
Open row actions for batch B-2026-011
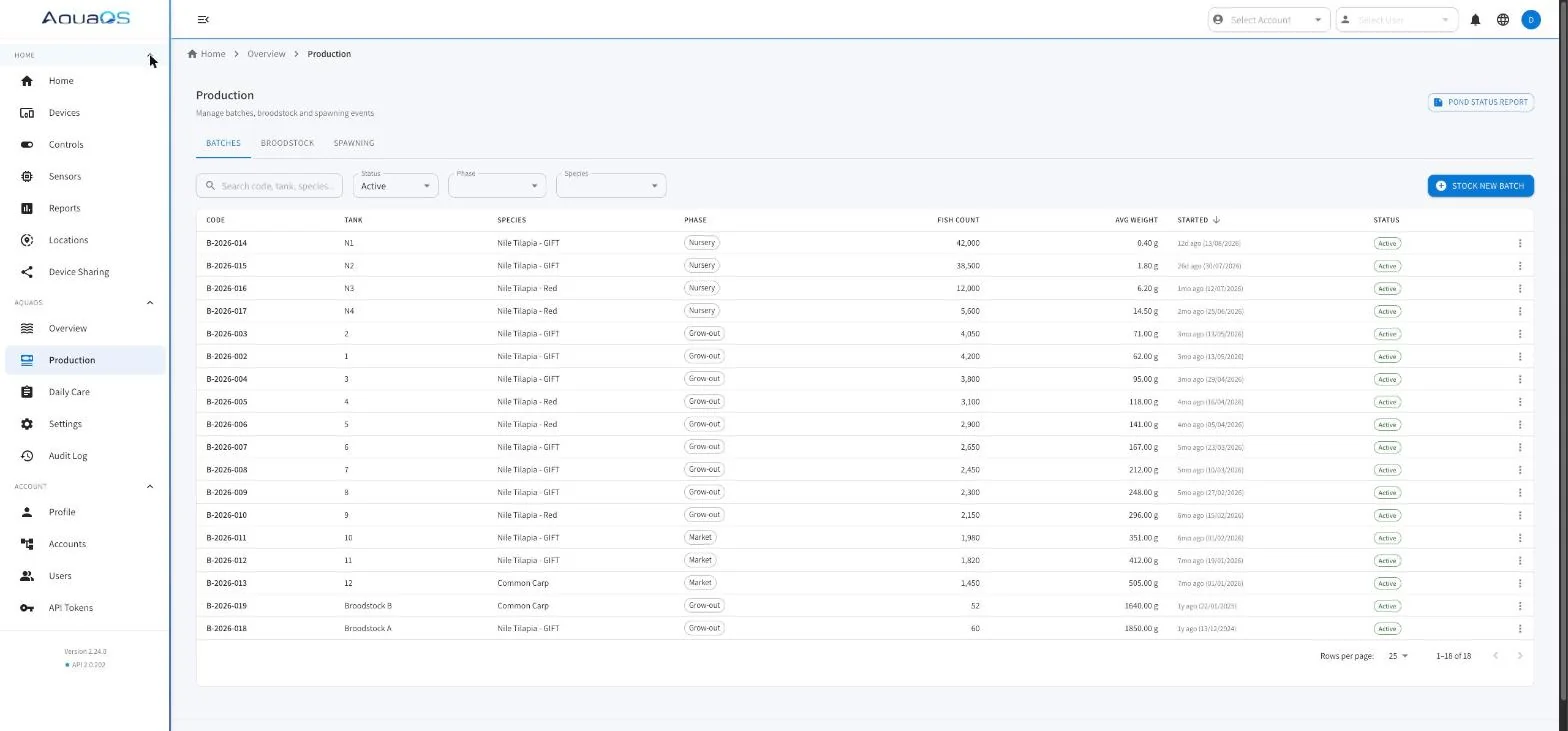pos(1519,538)
